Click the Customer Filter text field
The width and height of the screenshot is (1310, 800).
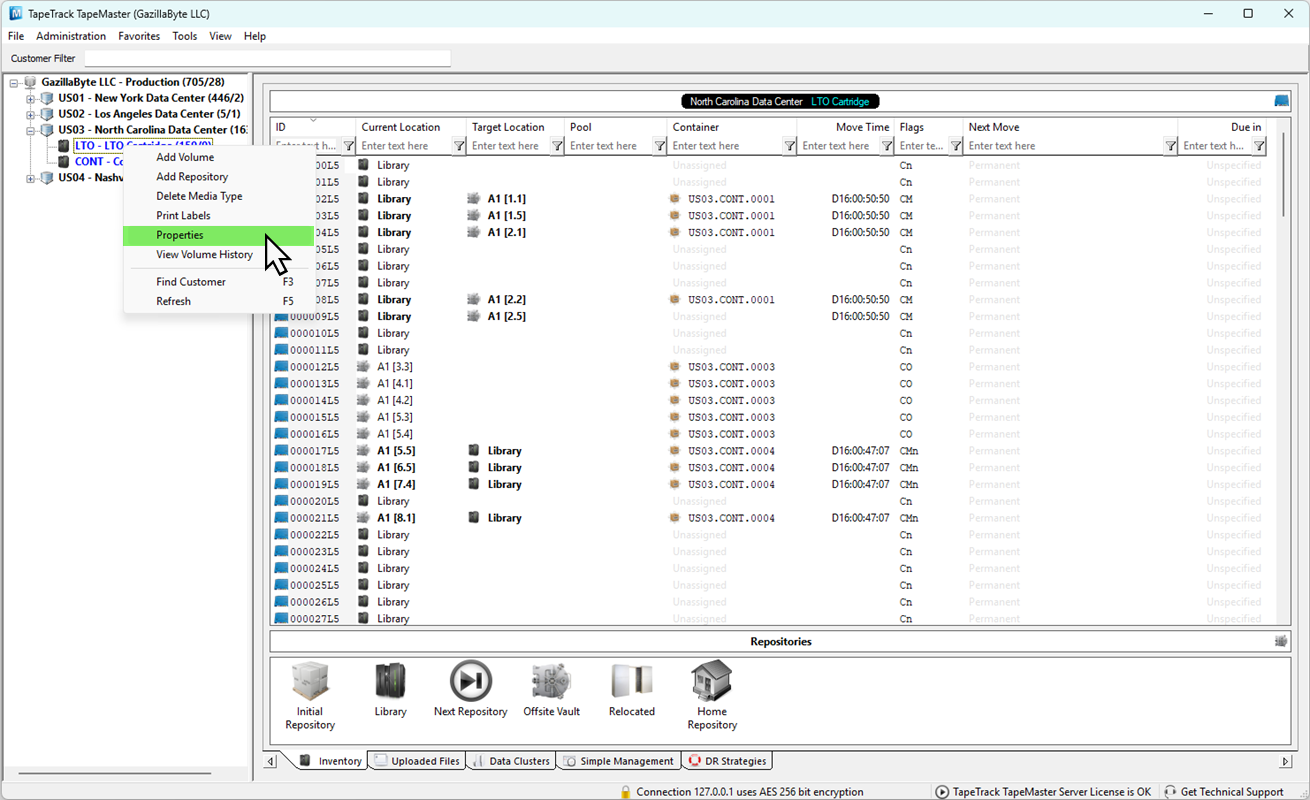click(x=267, y=58)
